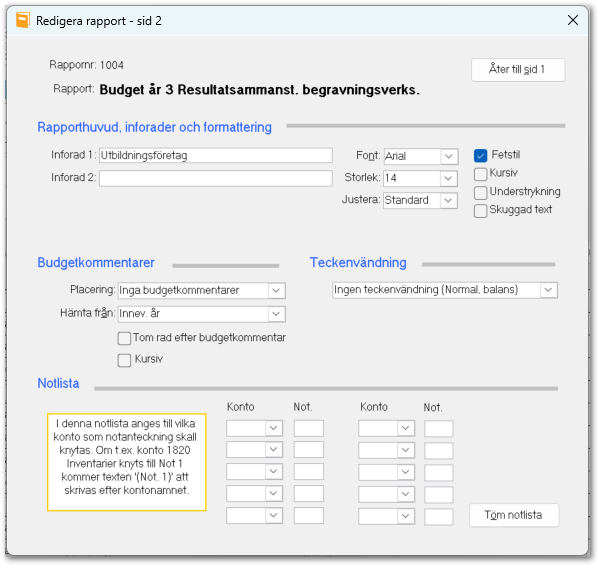Image resolution: width=599 pixels, height=566 pixels.
Task: Click the Töm notlista button
Action: click(x=513, y=515)
